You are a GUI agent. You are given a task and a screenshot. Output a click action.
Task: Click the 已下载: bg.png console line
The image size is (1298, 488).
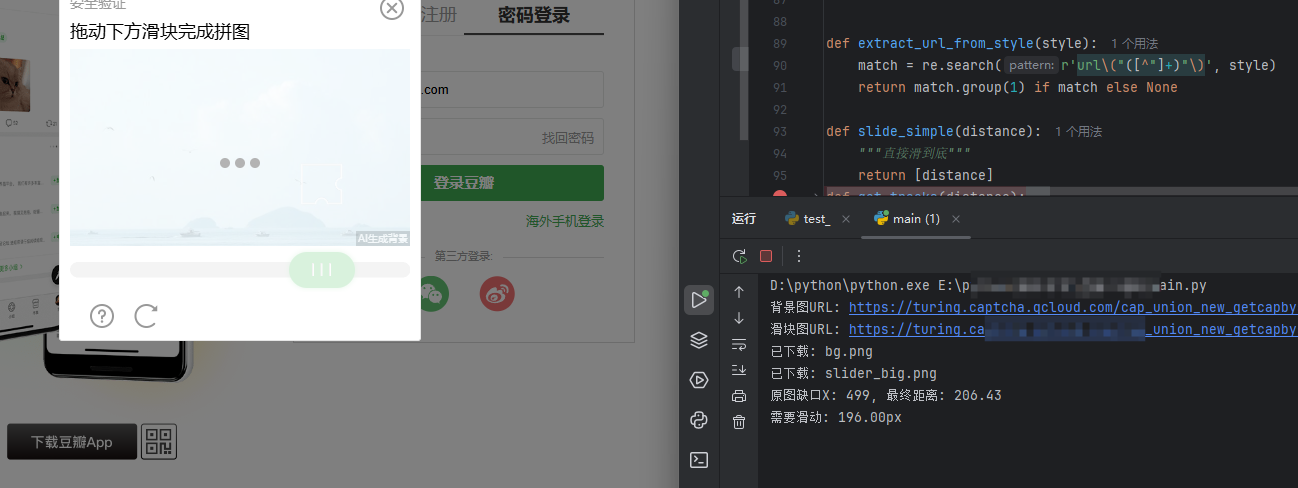pyautogui.click(x=822, y=351)
